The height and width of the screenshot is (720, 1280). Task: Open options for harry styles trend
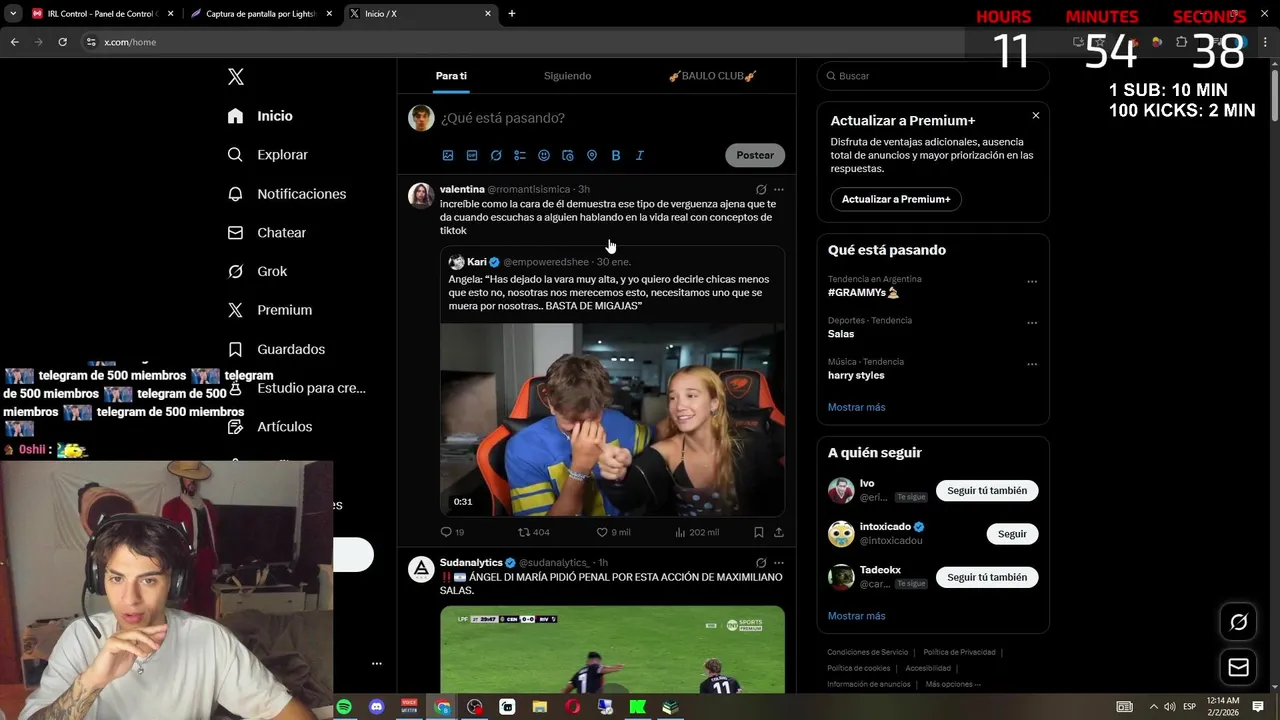(1032, 363)
